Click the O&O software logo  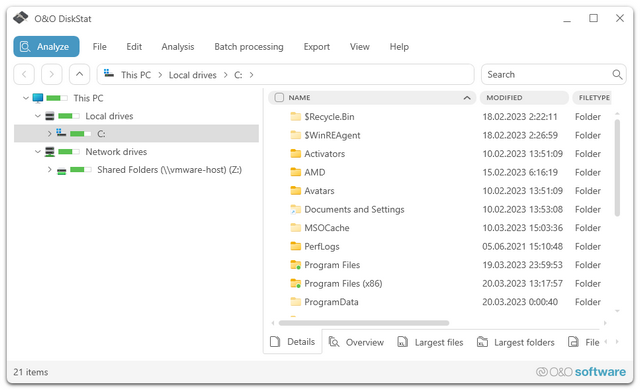pos(581,372)
